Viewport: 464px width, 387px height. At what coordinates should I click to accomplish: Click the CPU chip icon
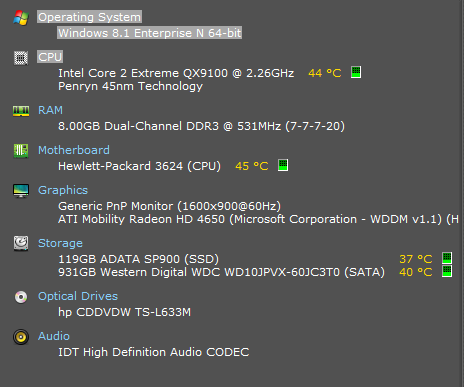(x=21, y=58)
